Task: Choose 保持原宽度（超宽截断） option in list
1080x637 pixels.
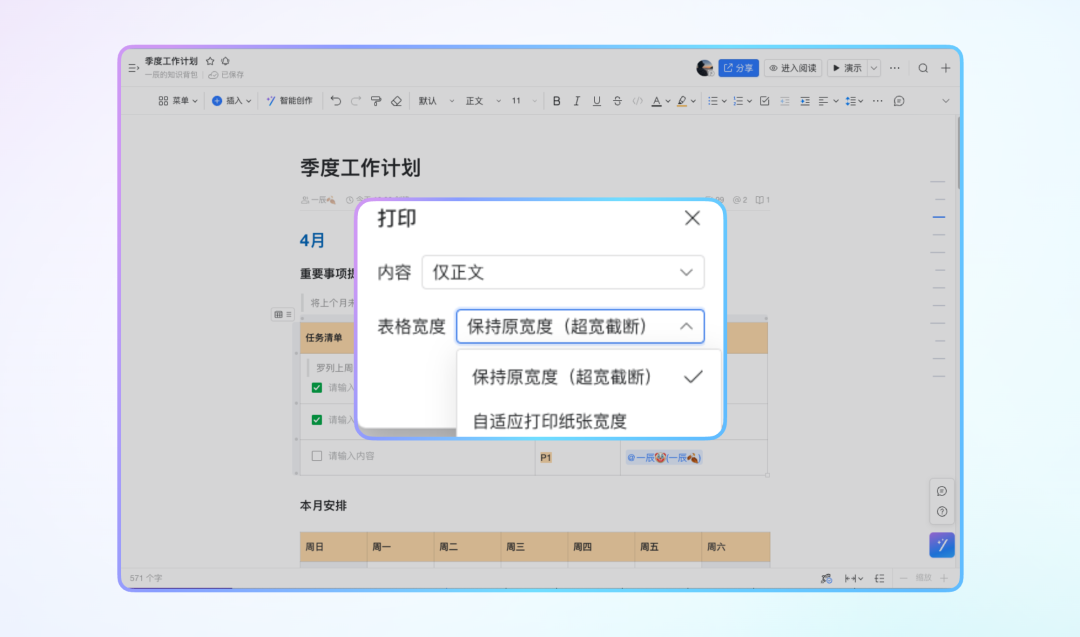Action: pyautogui.click(x=562, y=377)
